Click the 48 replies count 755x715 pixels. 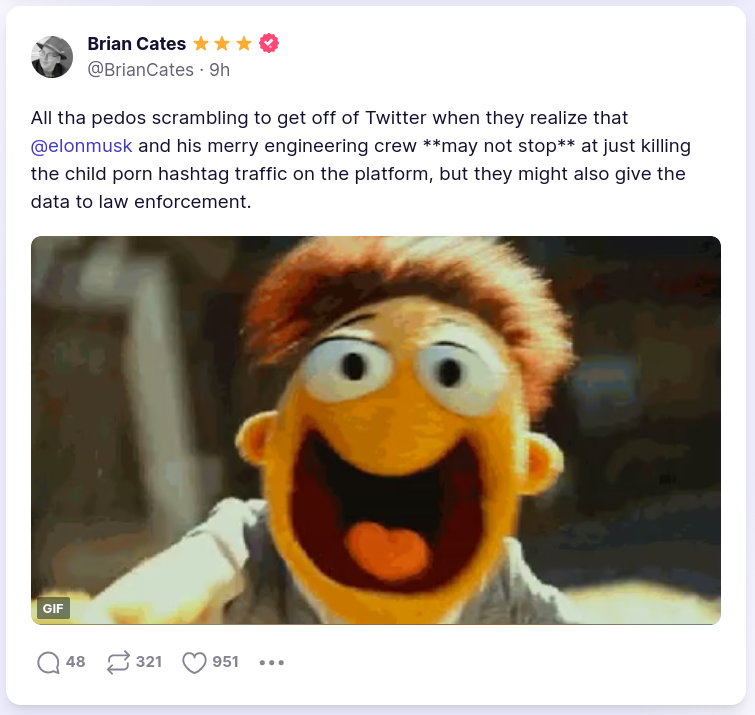coord(75,662)
